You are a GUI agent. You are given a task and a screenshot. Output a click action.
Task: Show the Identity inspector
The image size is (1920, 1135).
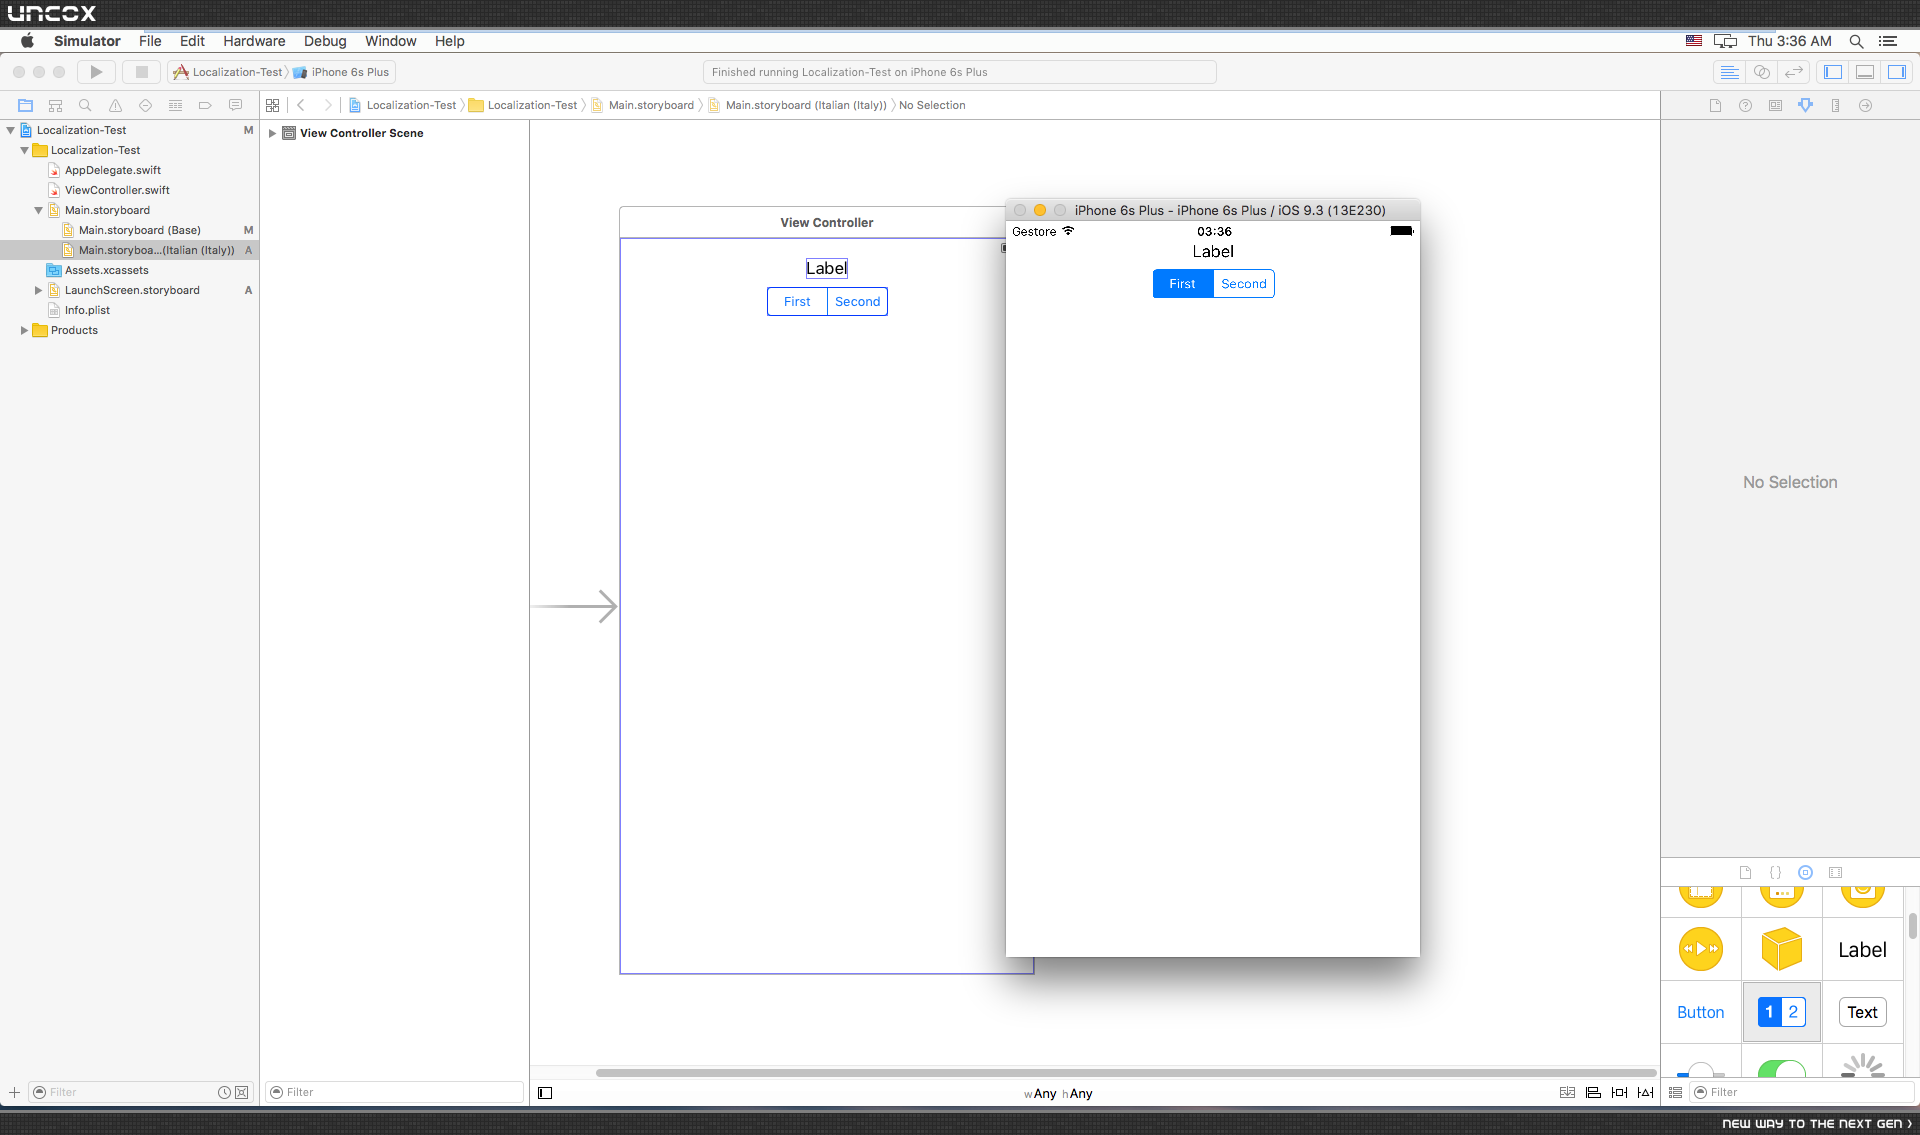(1776, 105)
